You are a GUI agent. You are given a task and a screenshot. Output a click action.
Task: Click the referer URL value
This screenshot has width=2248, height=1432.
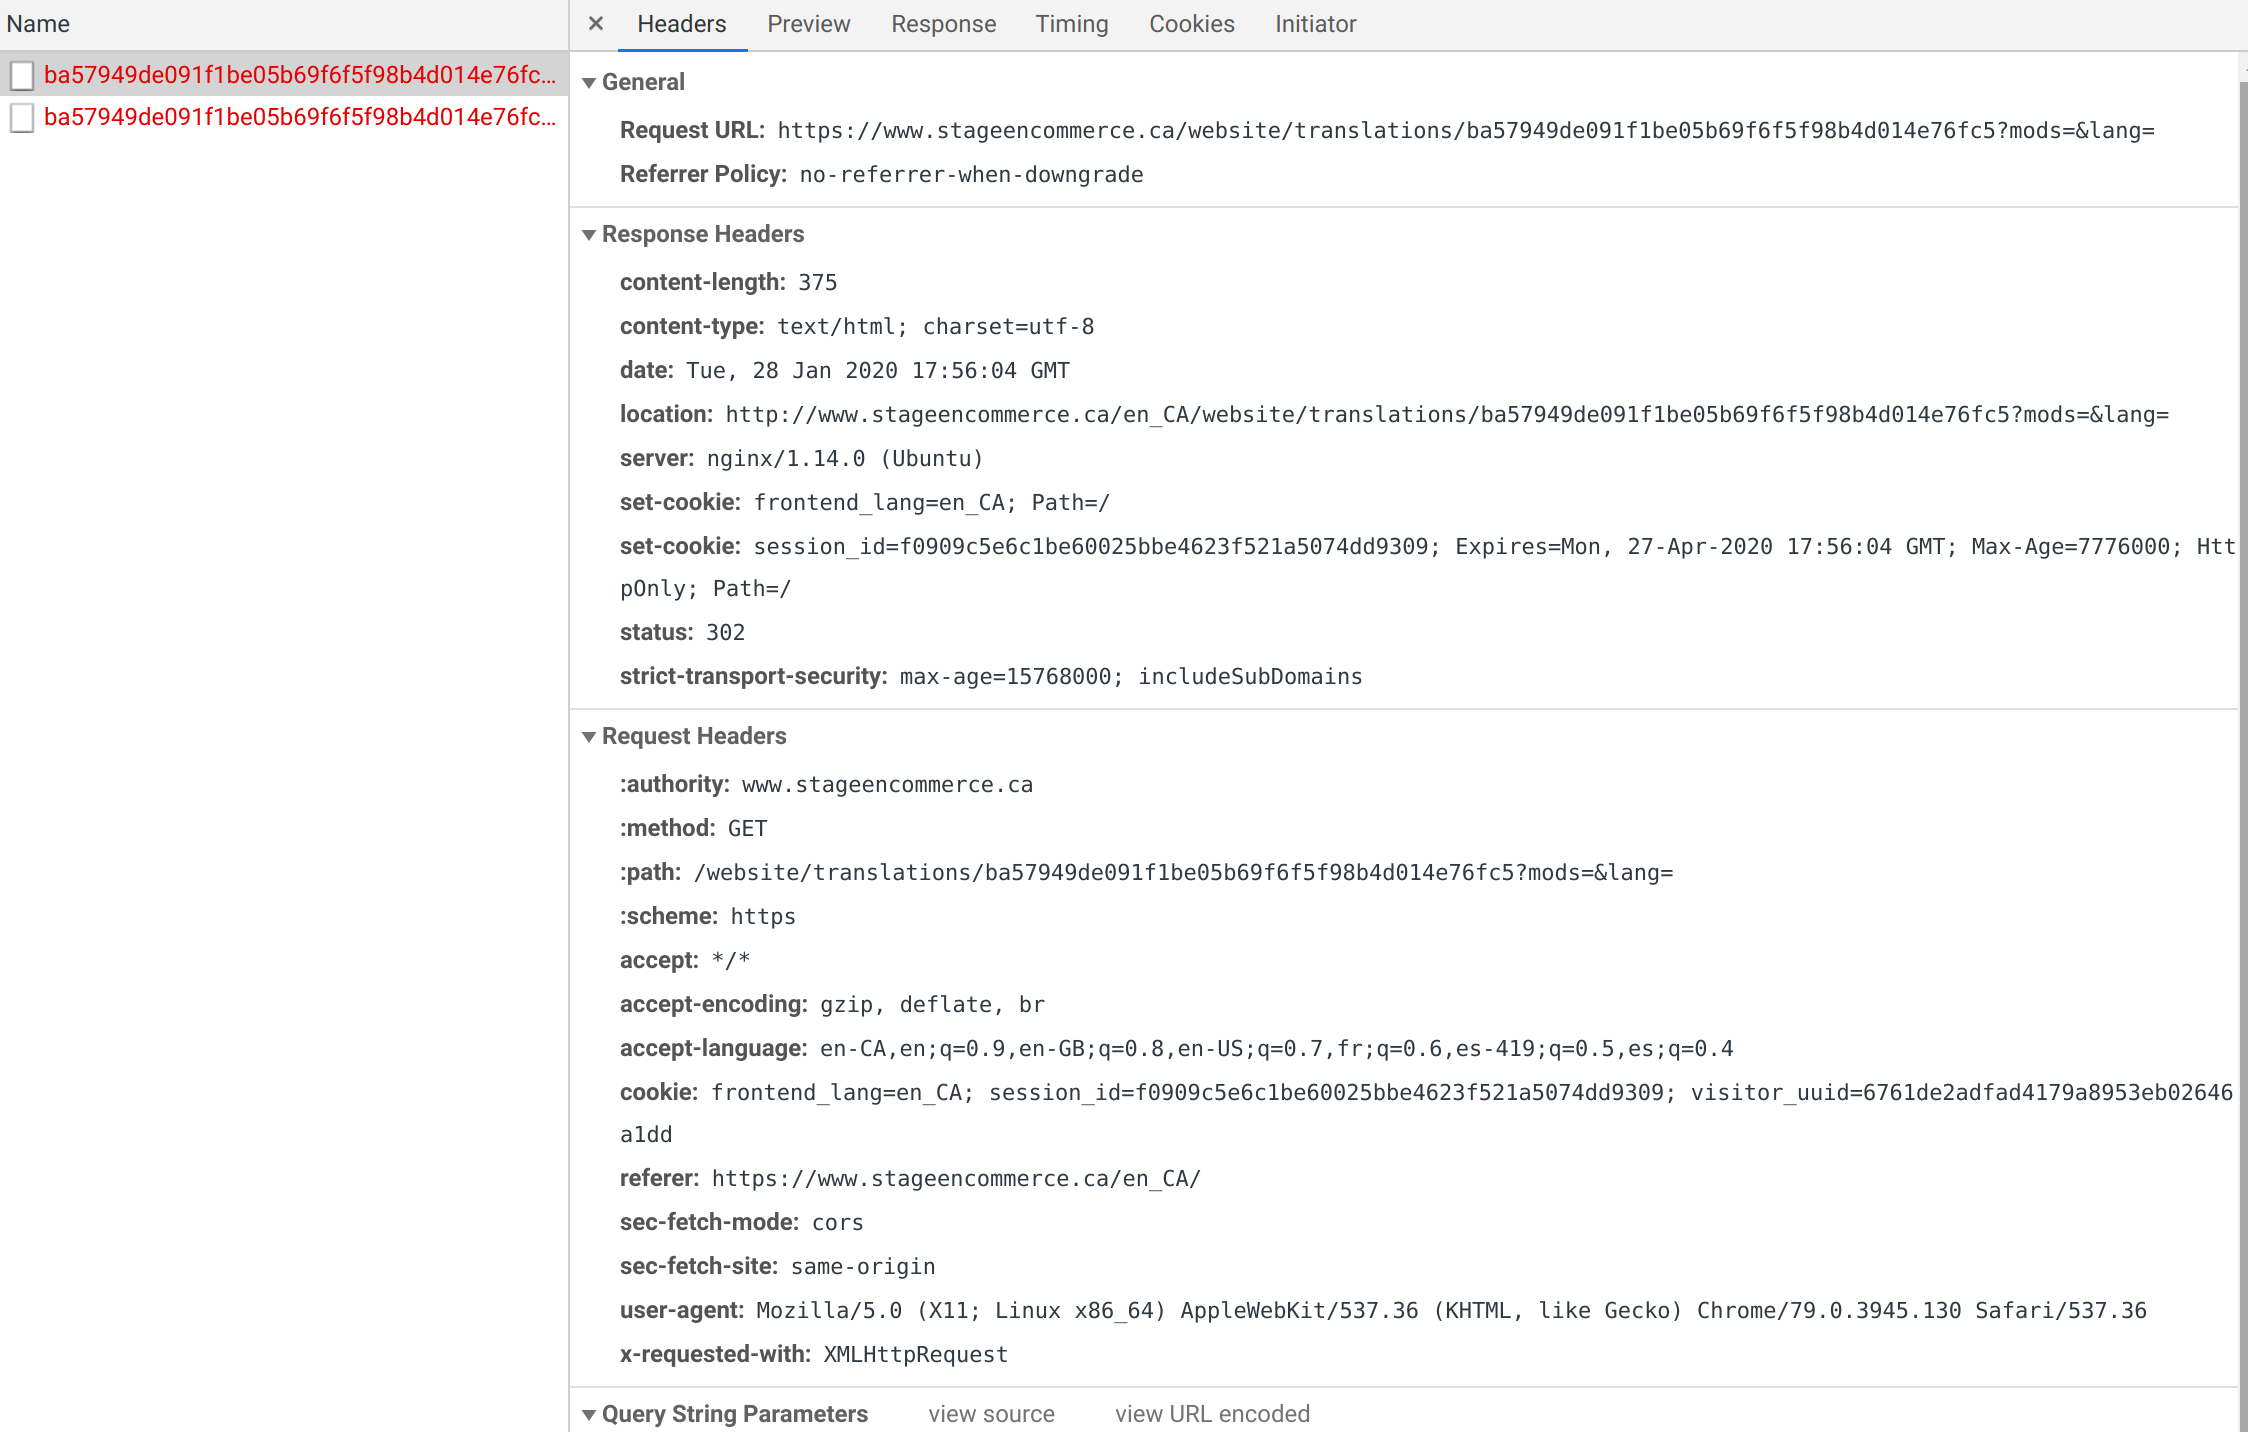tap(956, 1179)
